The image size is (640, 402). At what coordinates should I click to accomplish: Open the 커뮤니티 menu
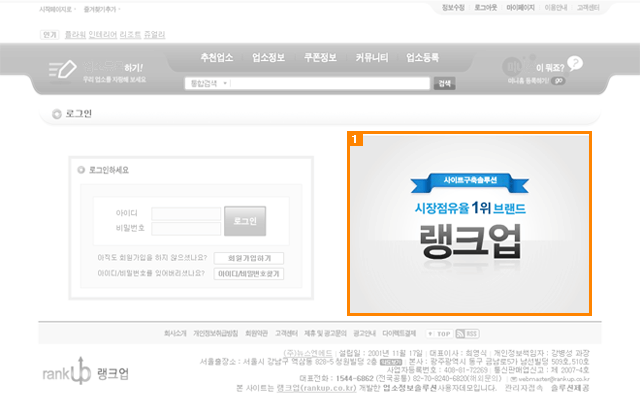[371, 58]
